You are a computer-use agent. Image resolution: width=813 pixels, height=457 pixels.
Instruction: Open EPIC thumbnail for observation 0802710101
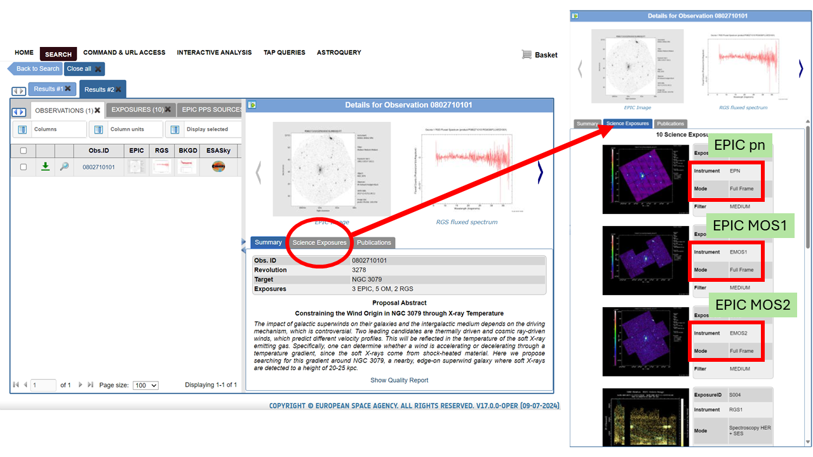[136, 167]
